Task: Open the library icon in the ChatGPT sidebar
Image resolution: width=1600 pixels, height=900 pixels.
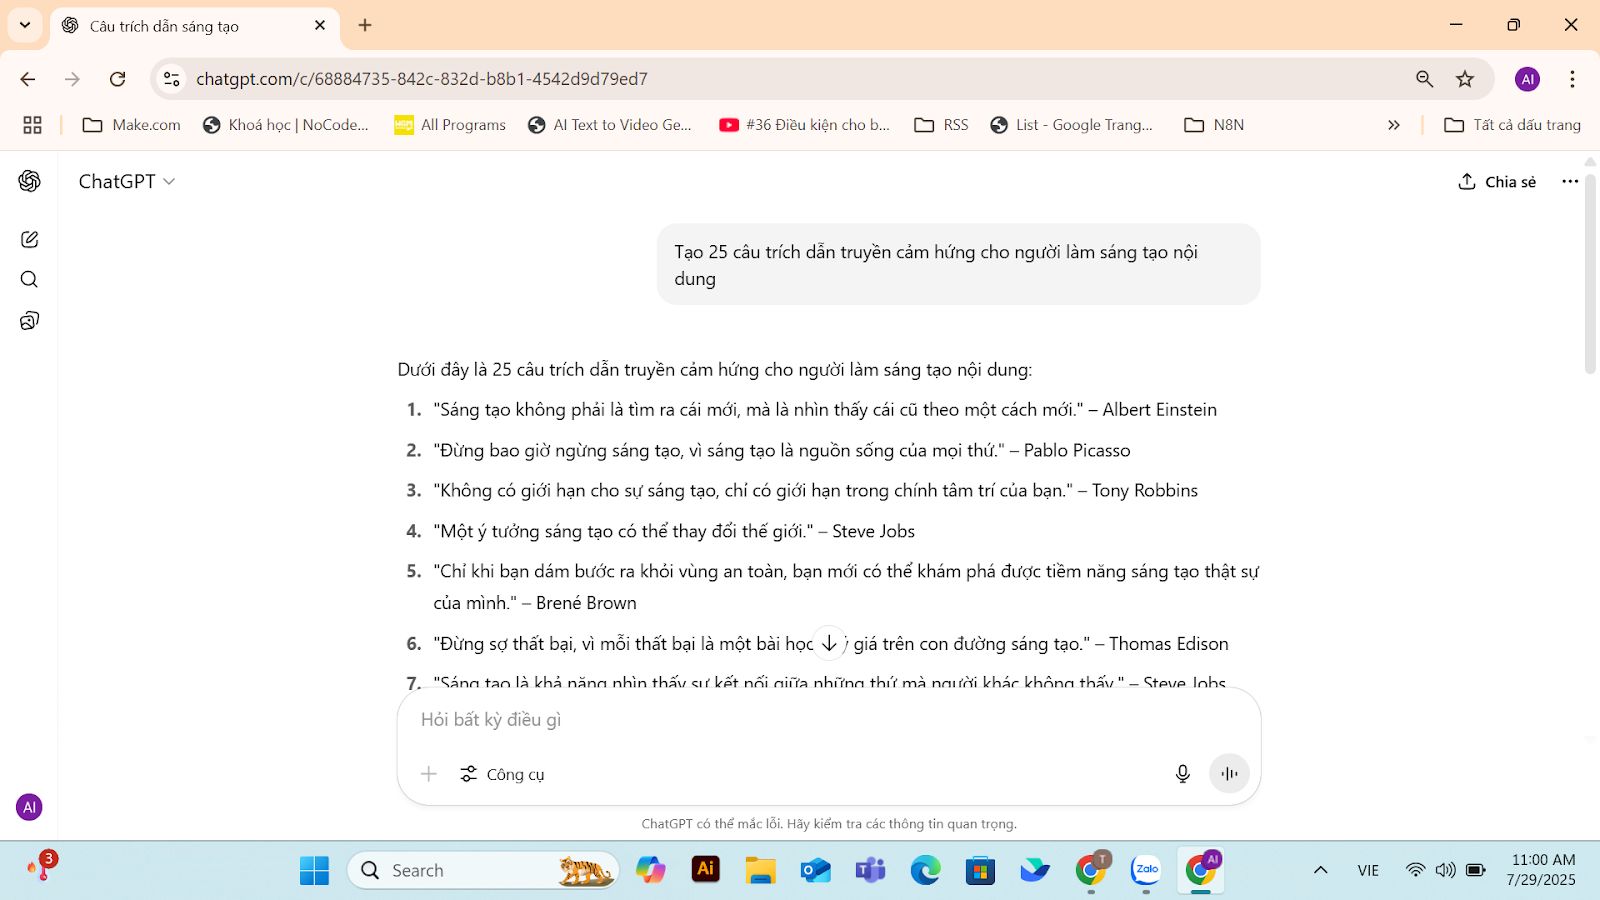Action: click(x=29, y=321)
